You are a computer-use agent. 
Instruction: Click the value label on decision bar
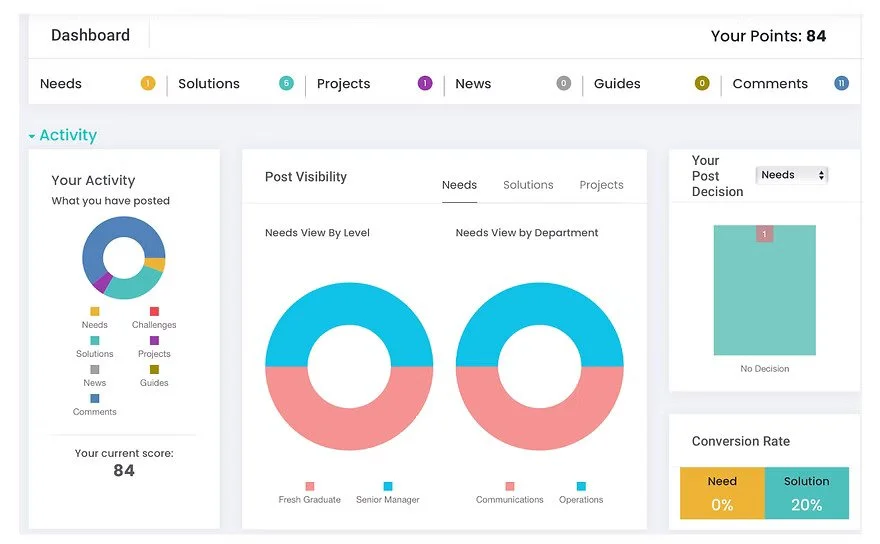(x=764, y=234)
